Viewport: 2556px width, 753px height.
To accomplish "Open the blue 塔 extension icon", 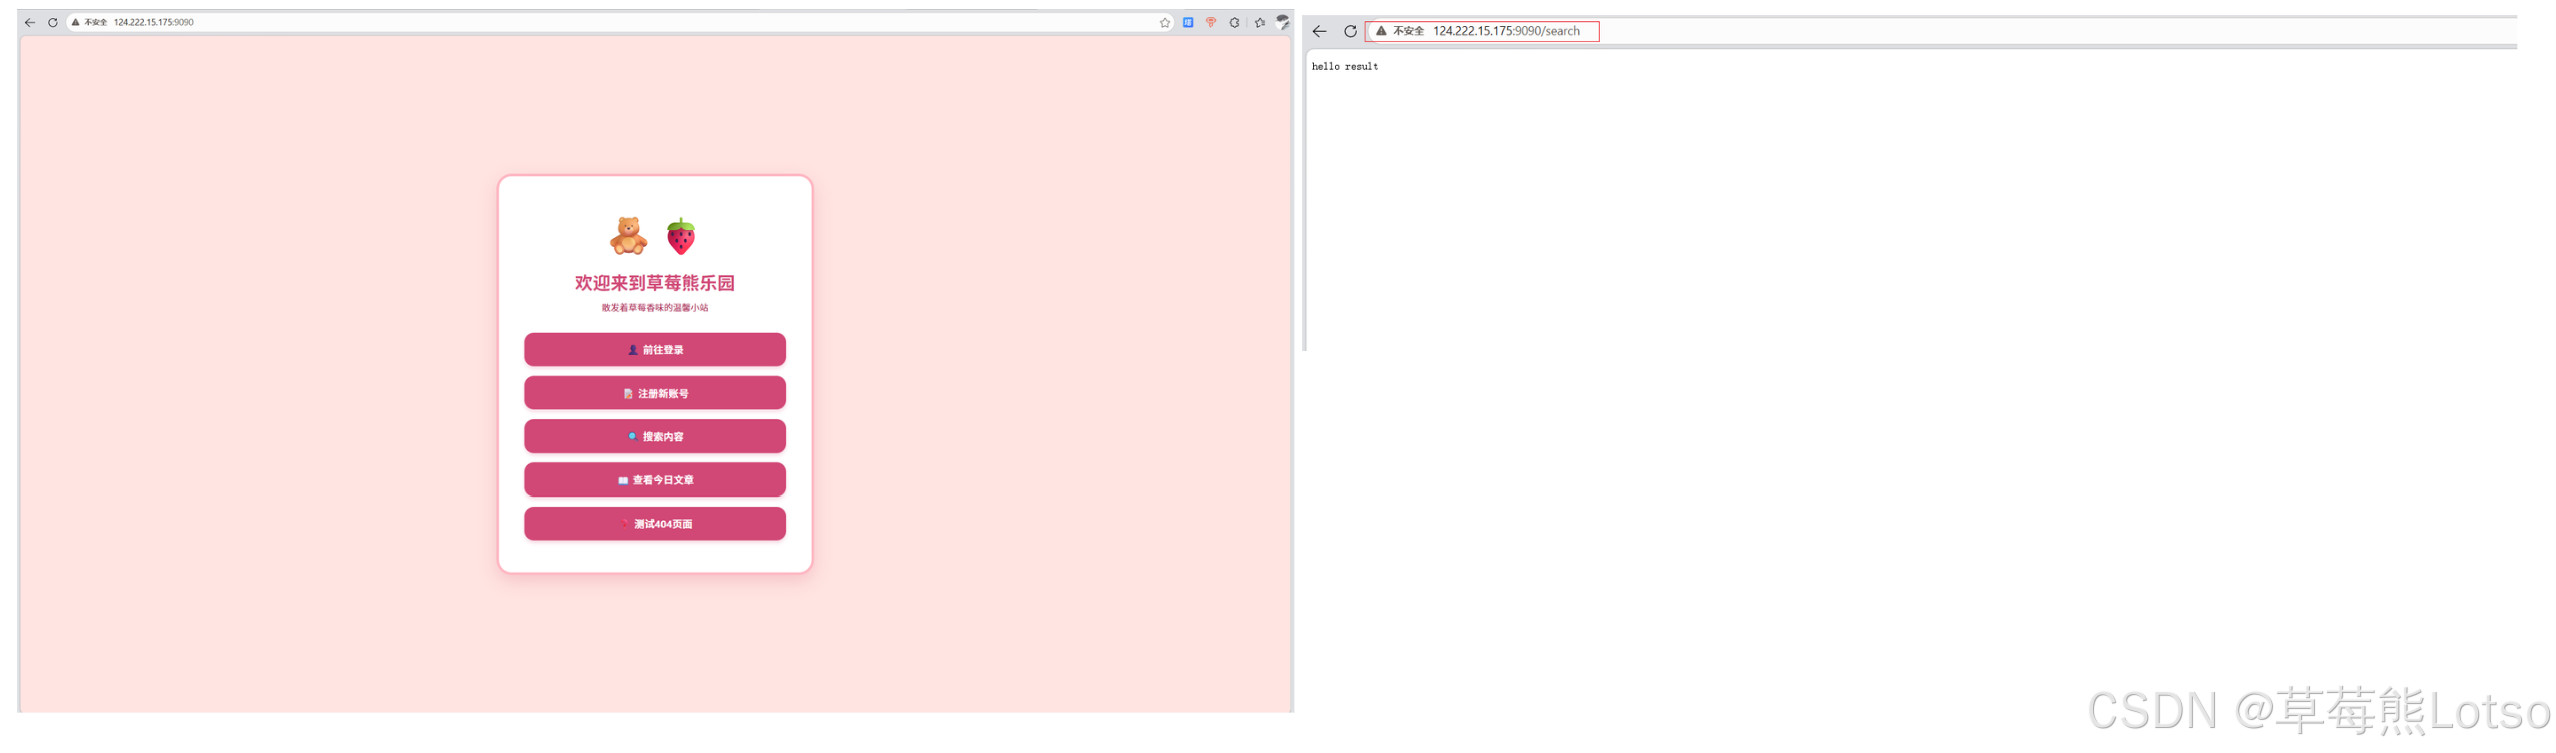I will coord(1187,22).
